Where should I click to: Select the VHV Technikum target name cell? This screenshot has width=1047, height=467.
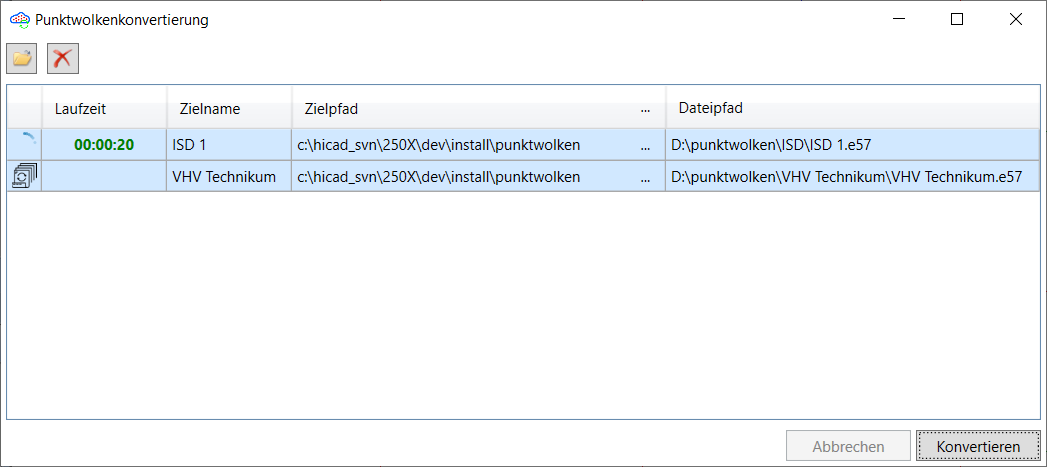[x=228, y=177]
